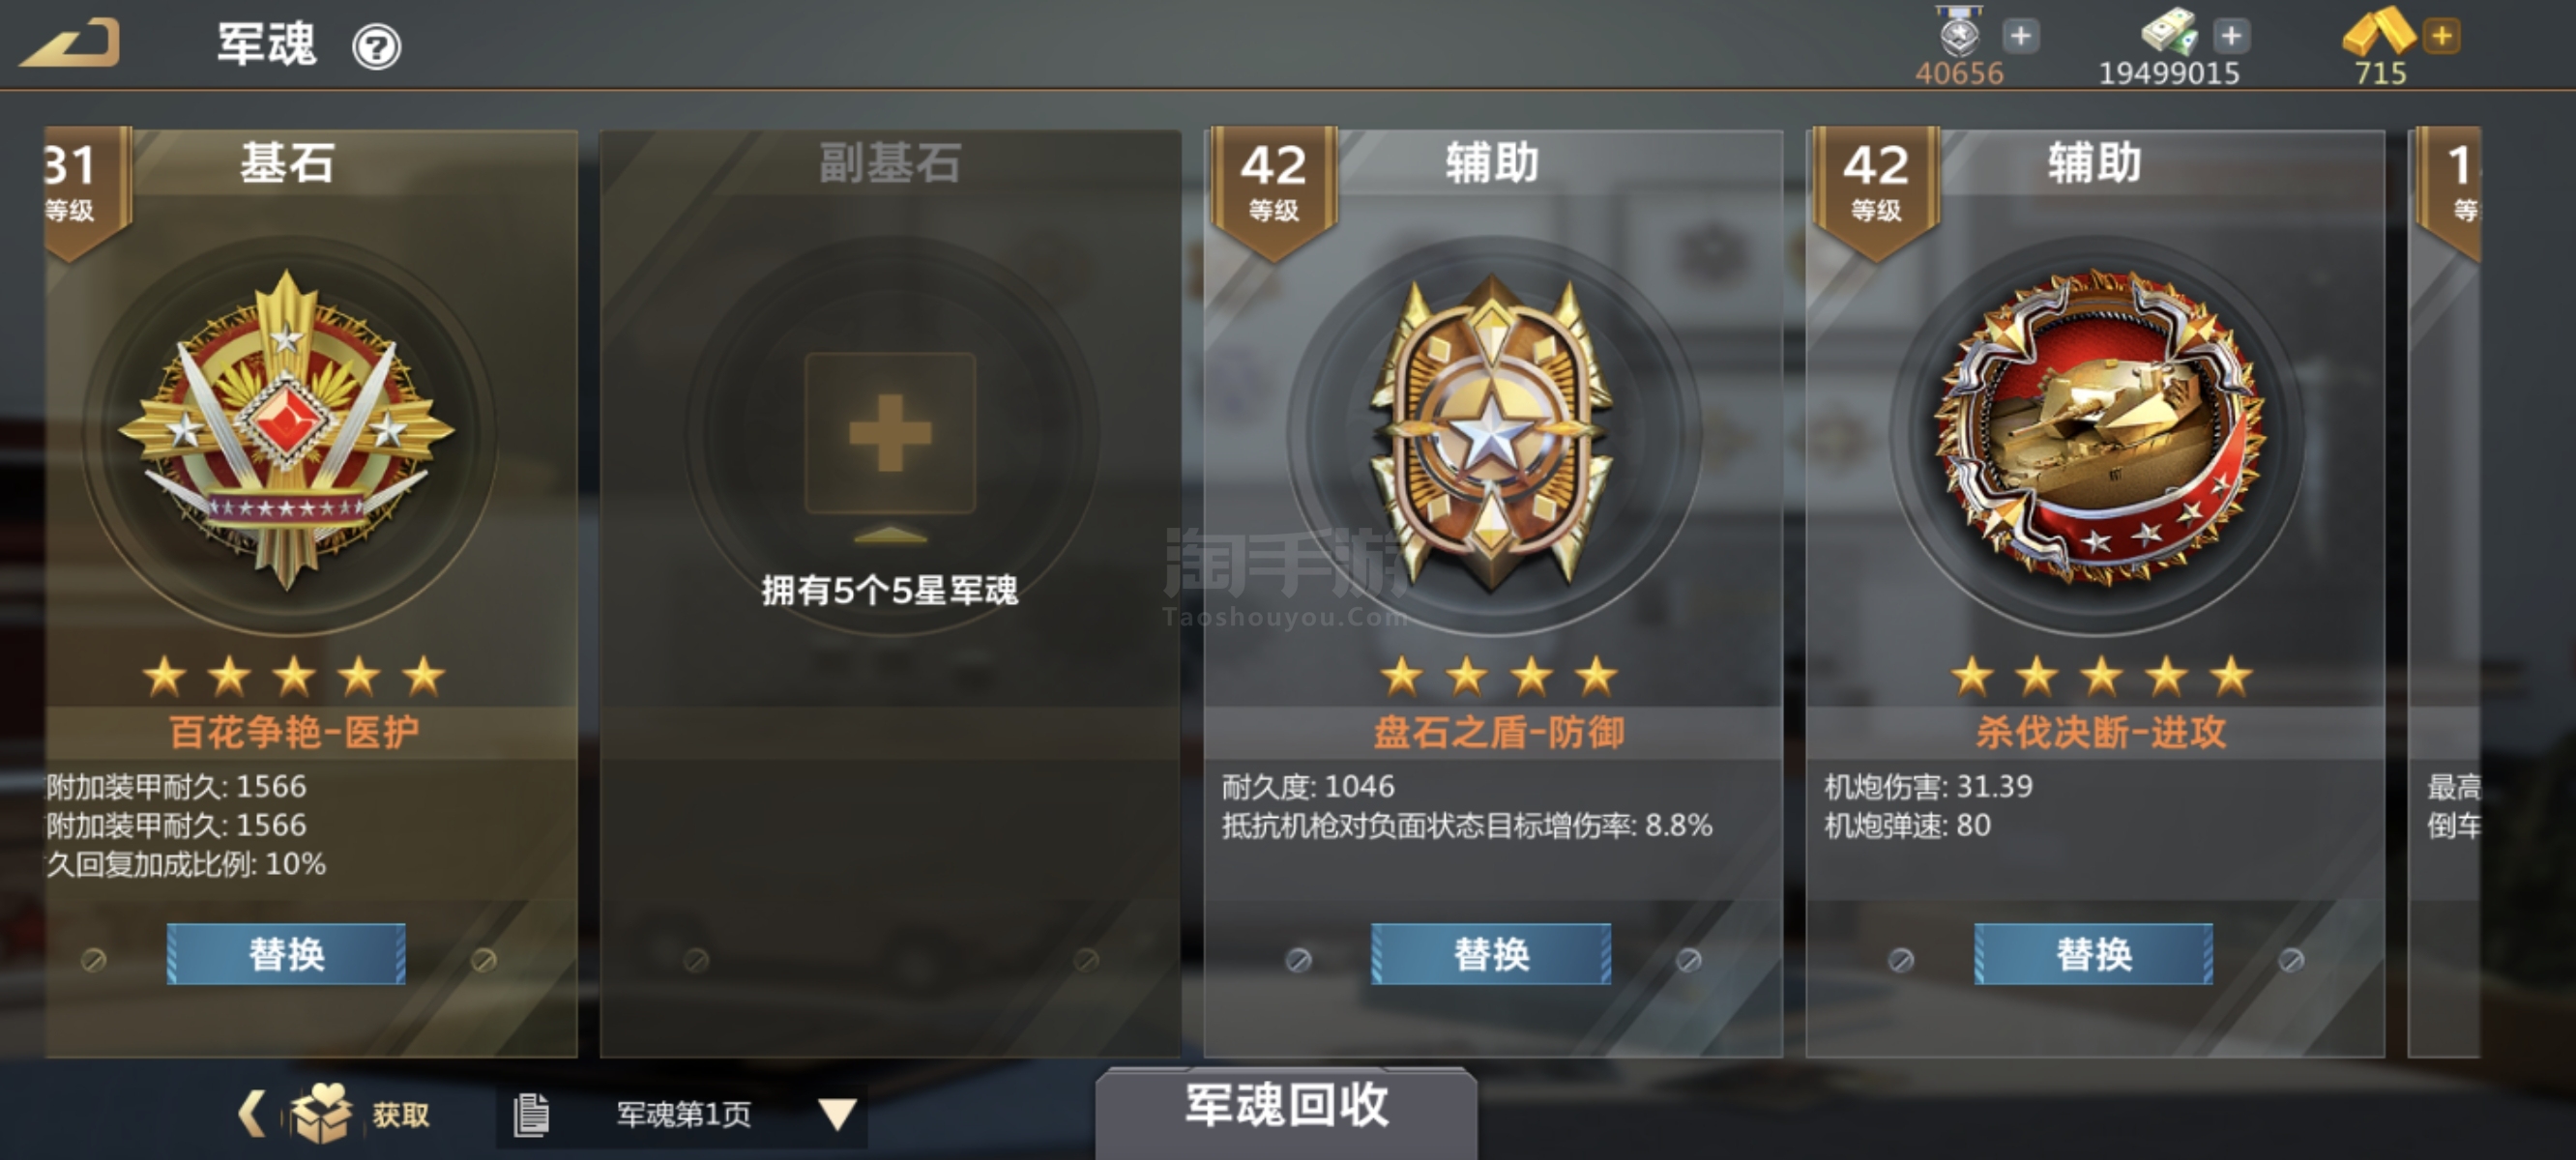Tap the 杀伐决断-进攻 tank emblem

(2098, 428)
